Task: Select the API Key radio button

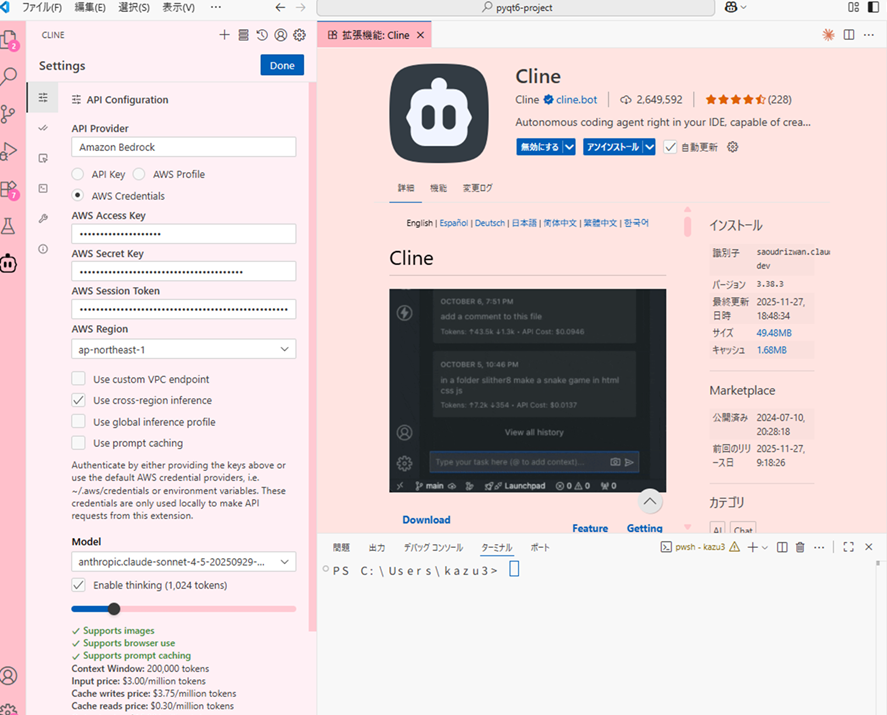Action: (78, 174)
